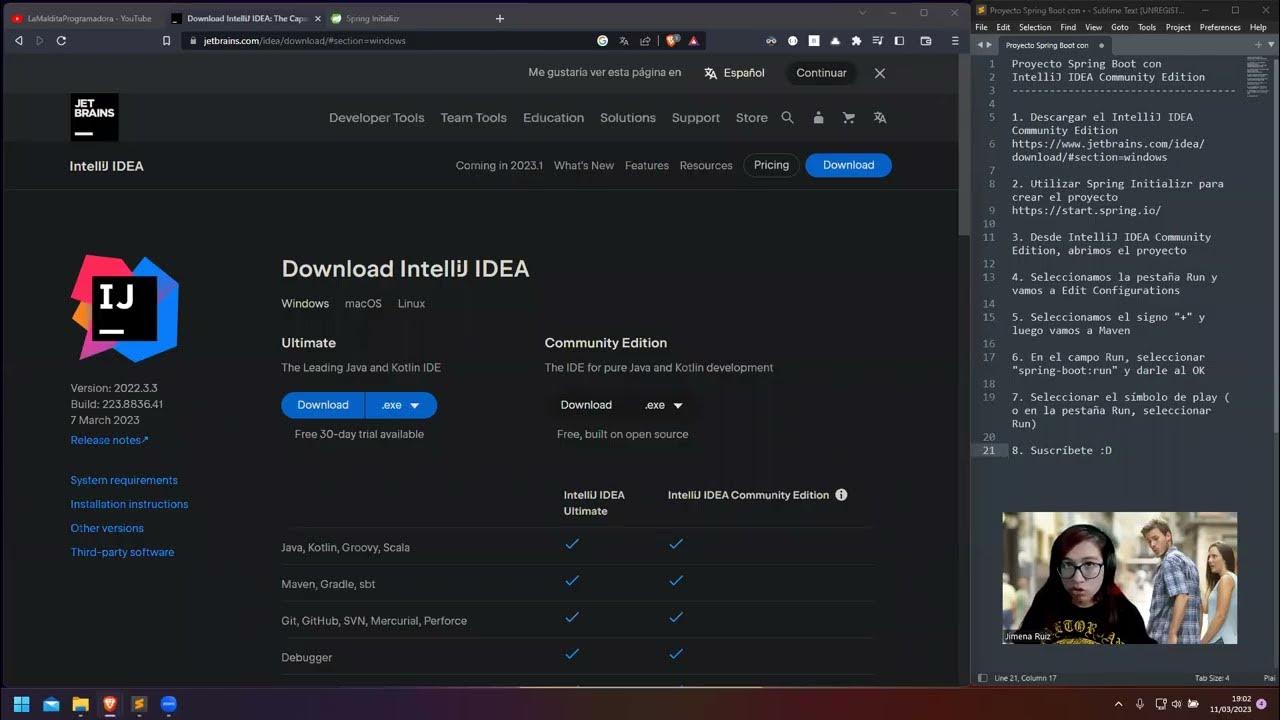Open the Release notes link
Image resolution: width=1280 pixels, height=720 pixels.
pyautogui.click(x=109, y=440)
